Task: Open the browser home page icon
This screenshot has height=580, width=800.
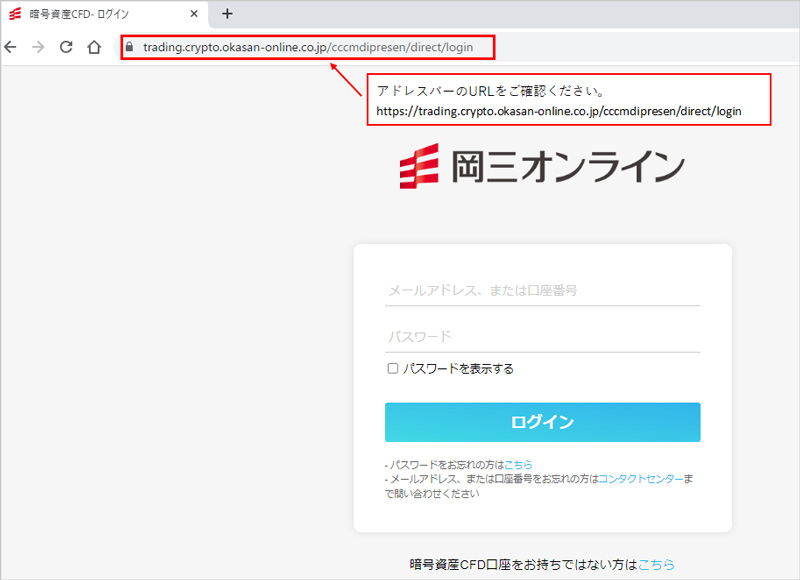Action: coord(94,47)
